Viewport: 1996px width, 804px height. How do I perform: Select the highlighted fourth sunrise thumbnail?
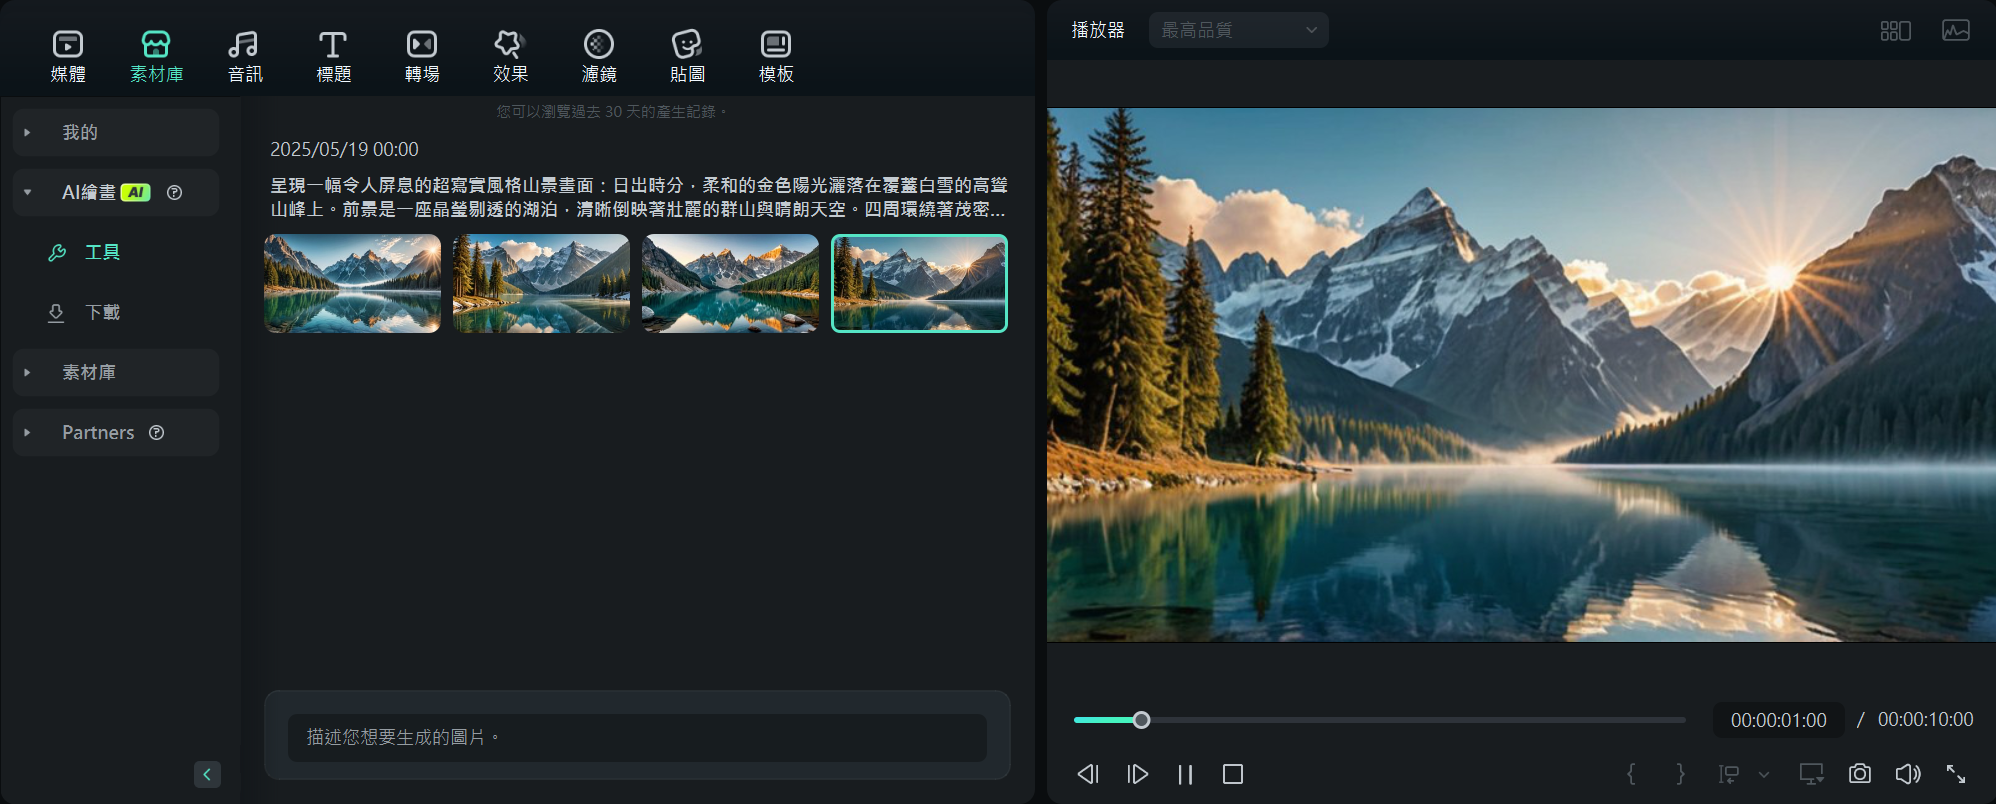tap(919, 283)
